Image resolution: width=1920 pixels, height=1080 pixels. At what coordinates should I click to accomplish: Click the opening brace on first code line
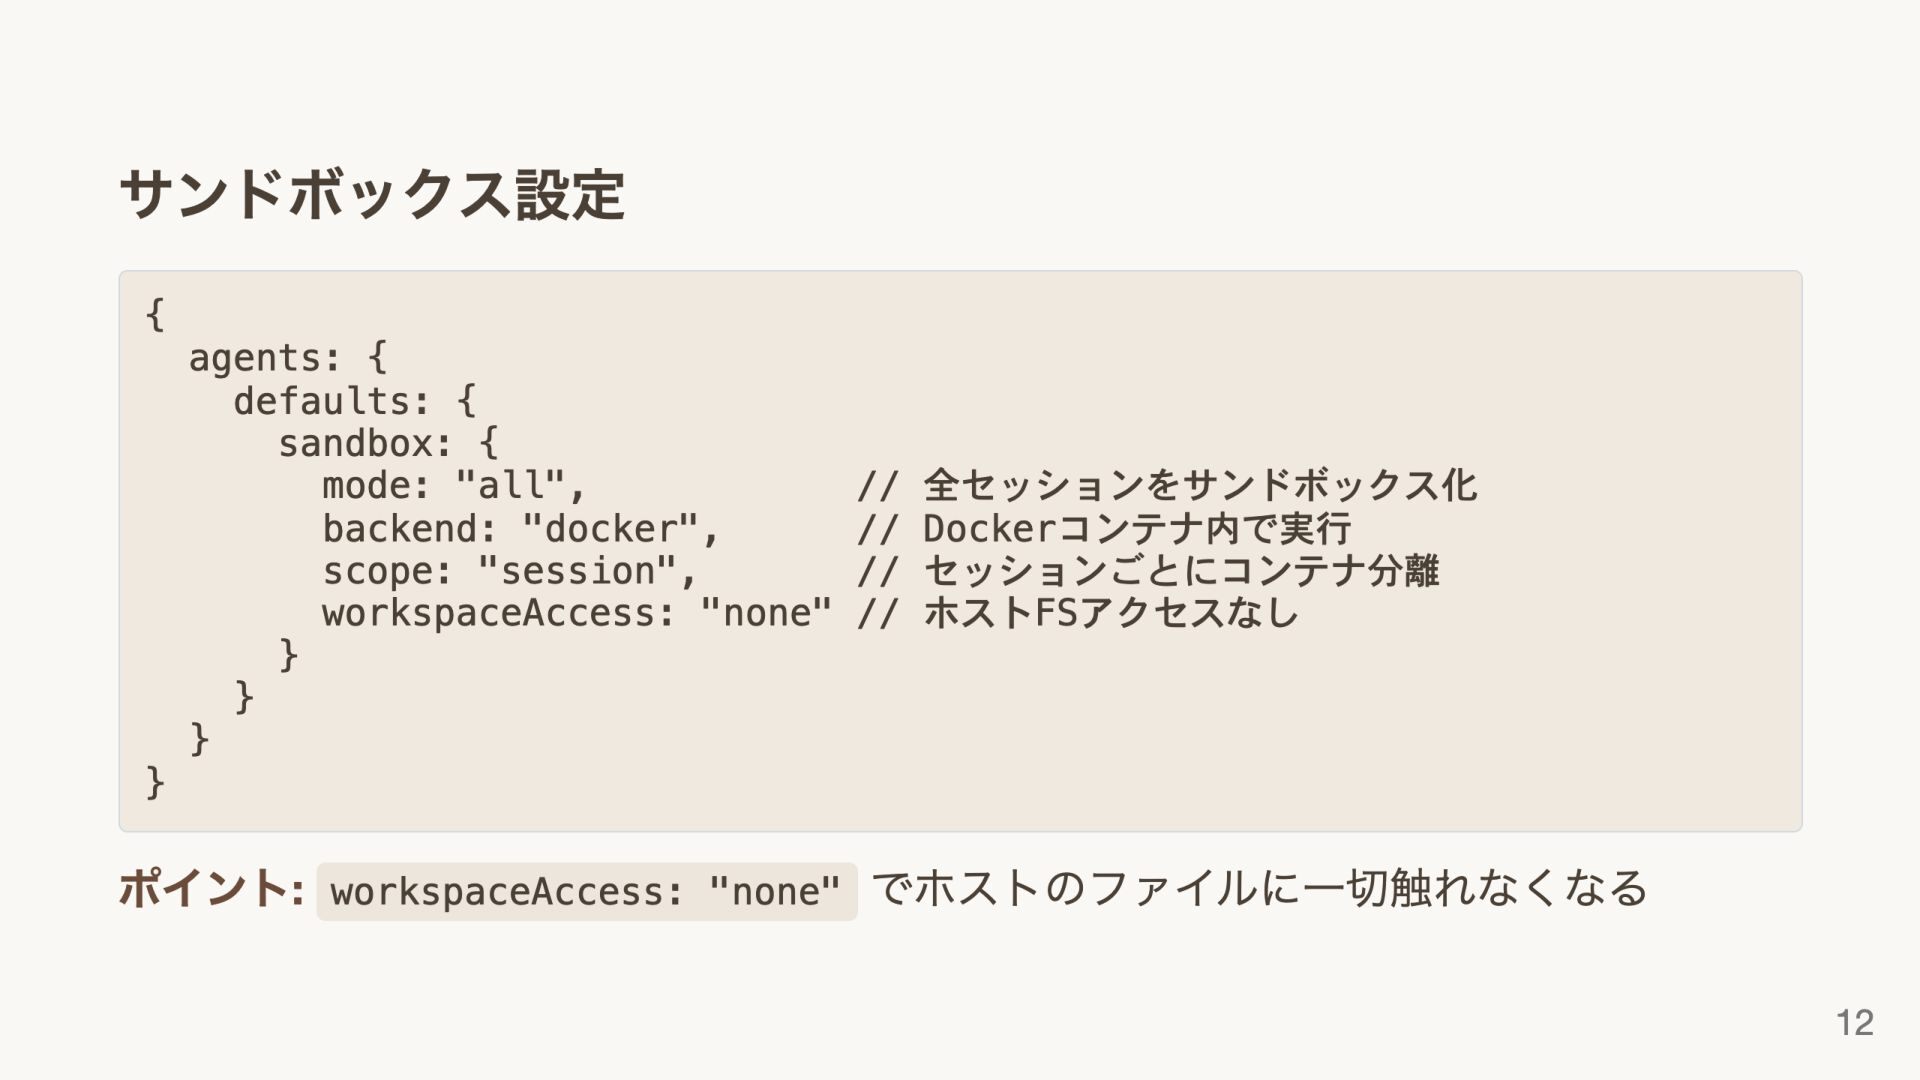(x=155, y=315)
